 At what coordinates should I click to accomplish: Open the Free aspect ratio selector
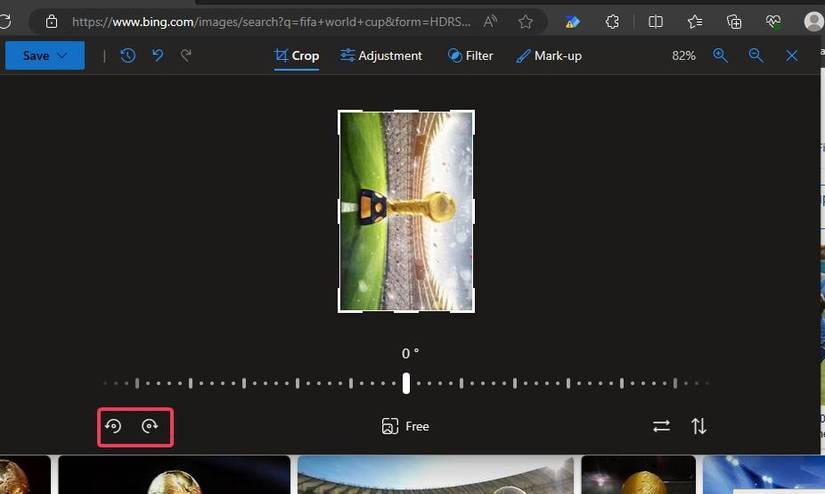pos(405,426)
